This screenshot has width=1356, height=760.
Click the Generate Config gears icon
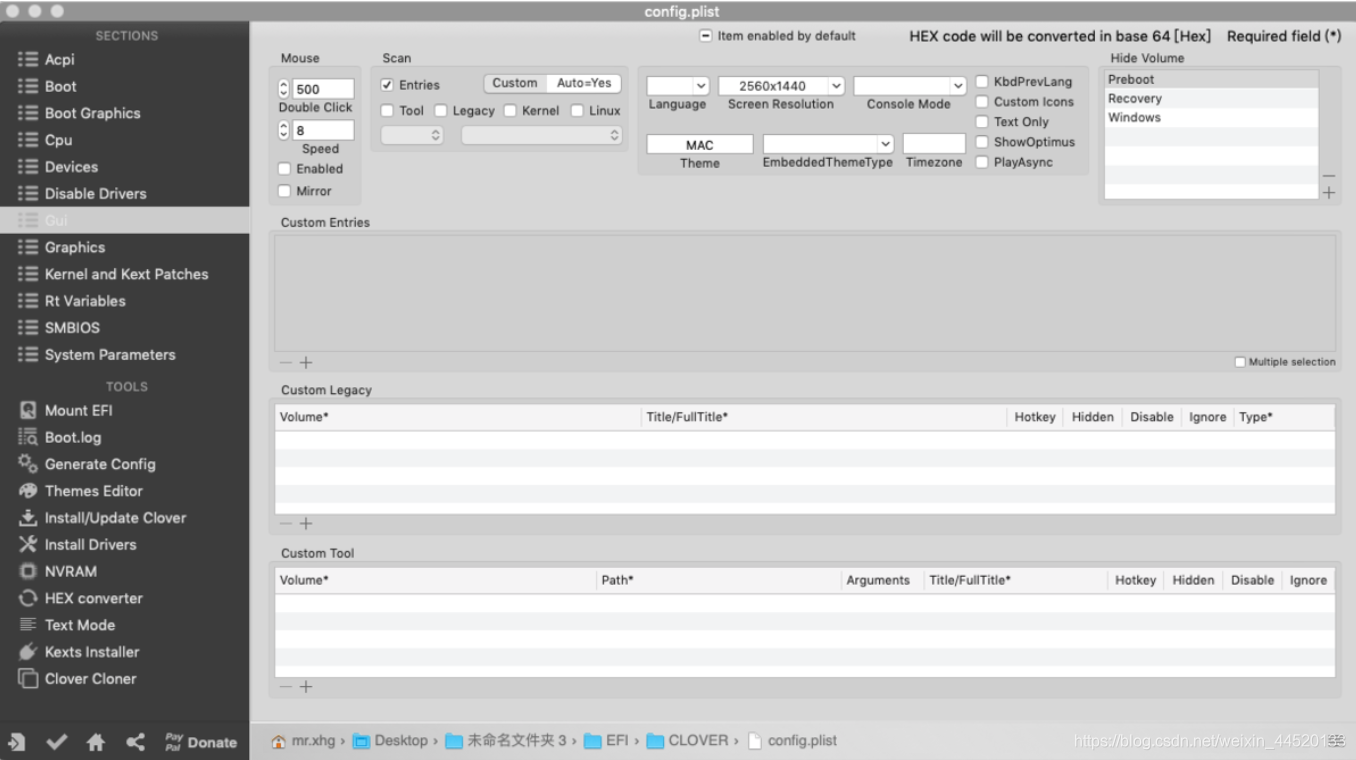pyautogui.click(x=28, y=464)
